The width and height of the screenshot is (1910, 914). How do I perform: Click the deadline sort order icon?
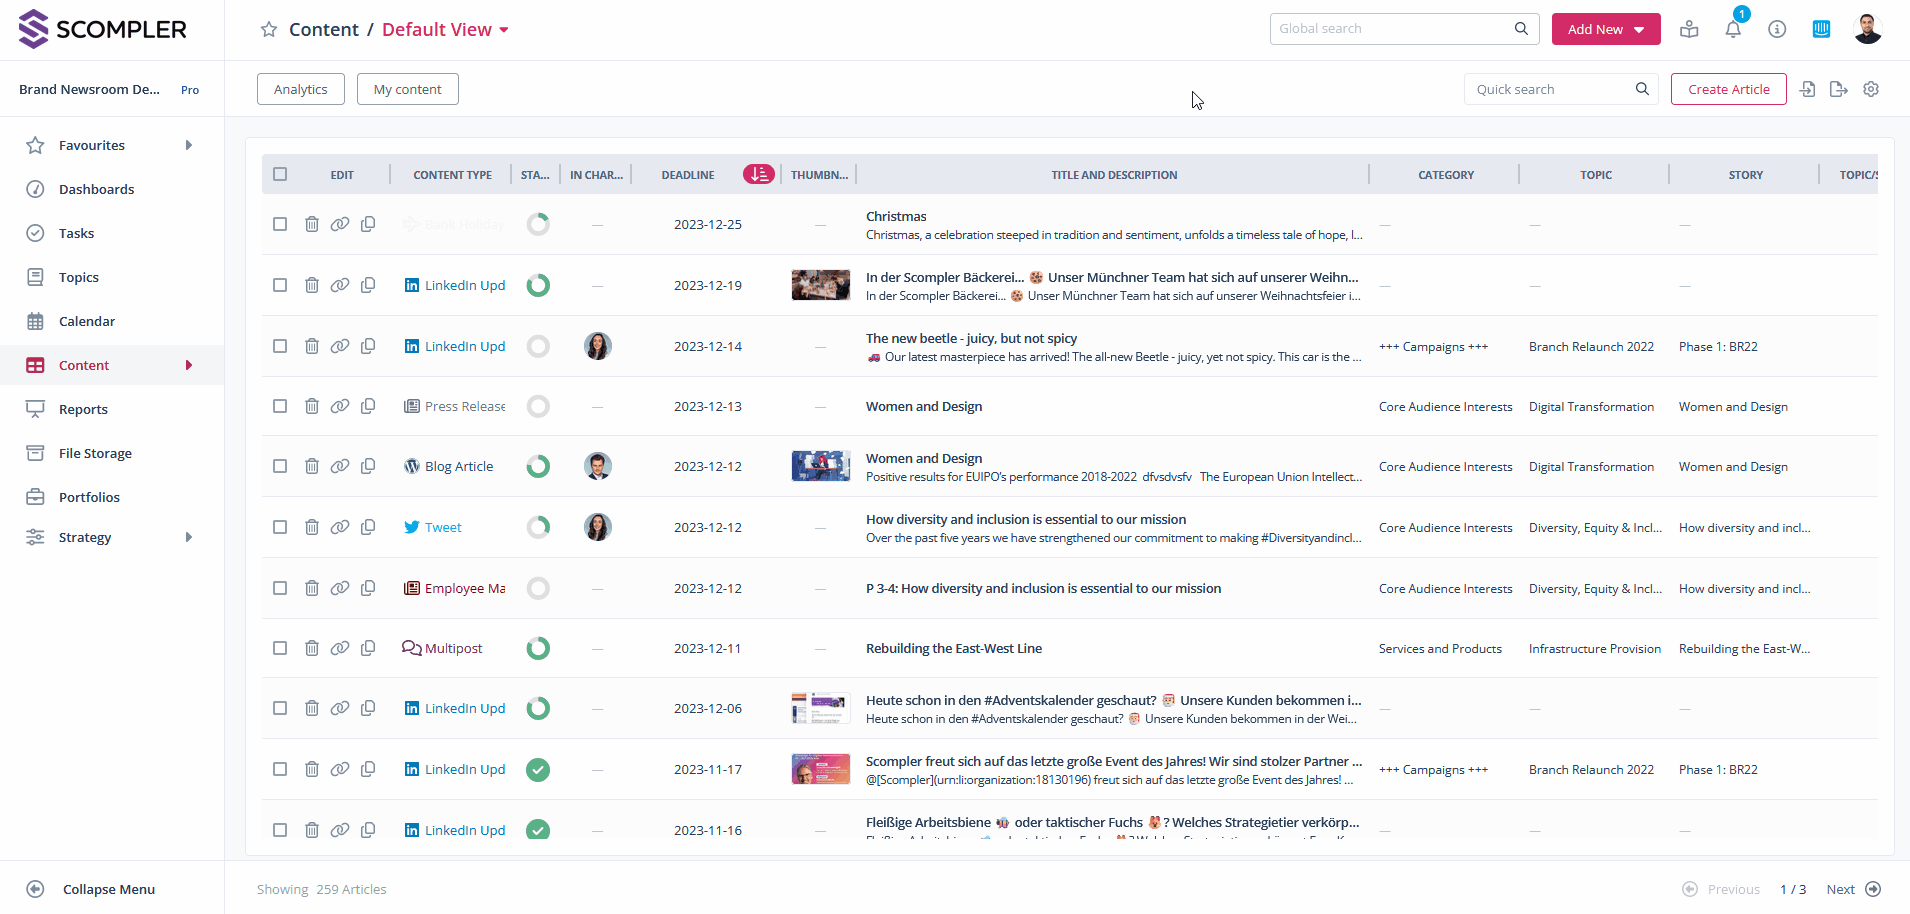pos(759,174)
